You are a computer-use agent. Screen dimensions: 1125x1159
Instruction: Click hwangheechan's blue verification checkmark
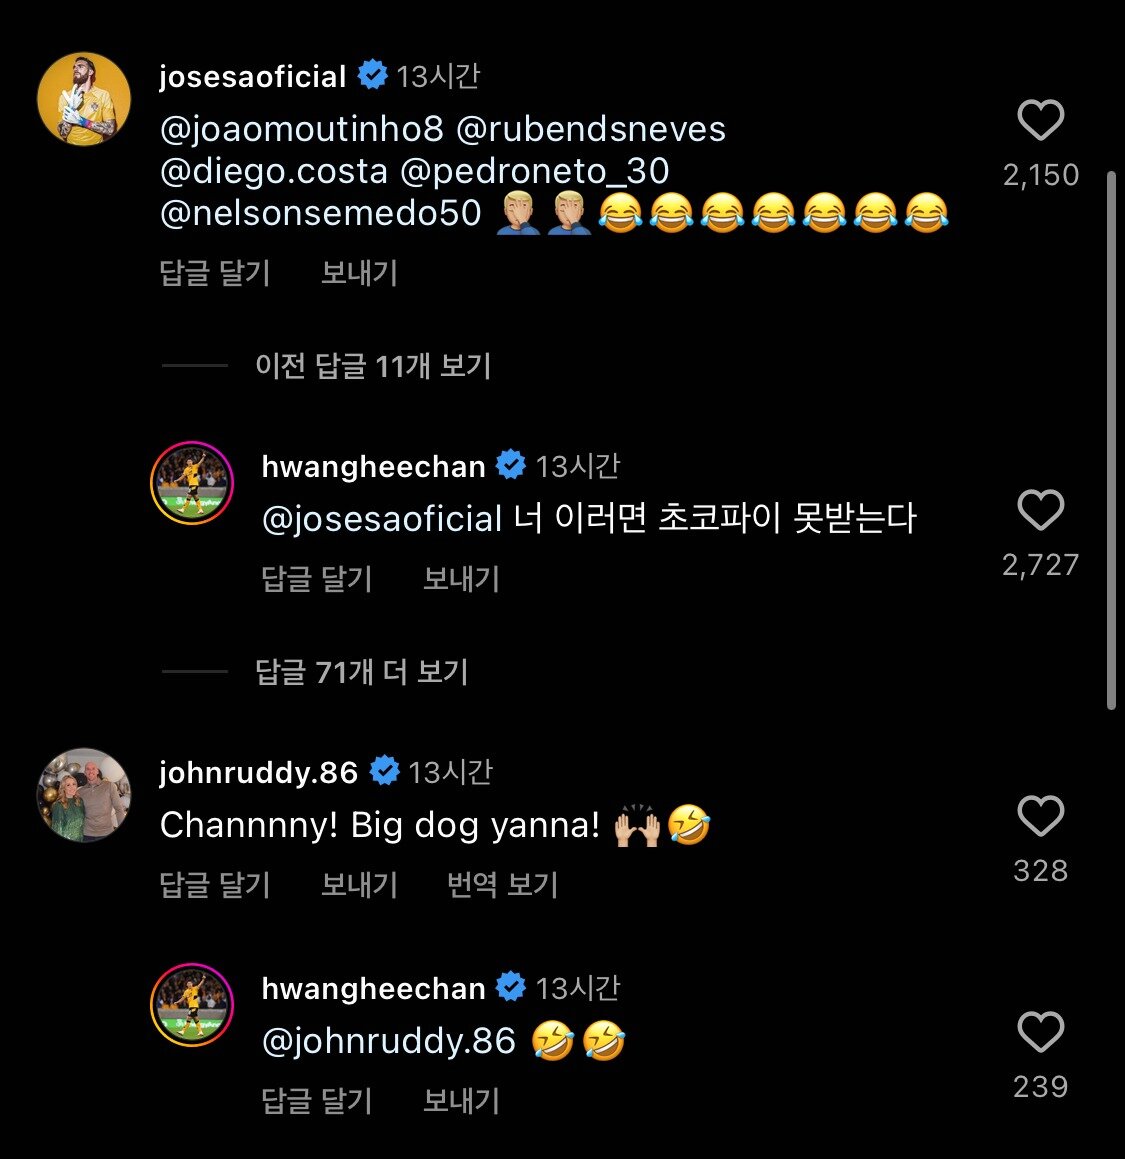[x=511, y=463]
